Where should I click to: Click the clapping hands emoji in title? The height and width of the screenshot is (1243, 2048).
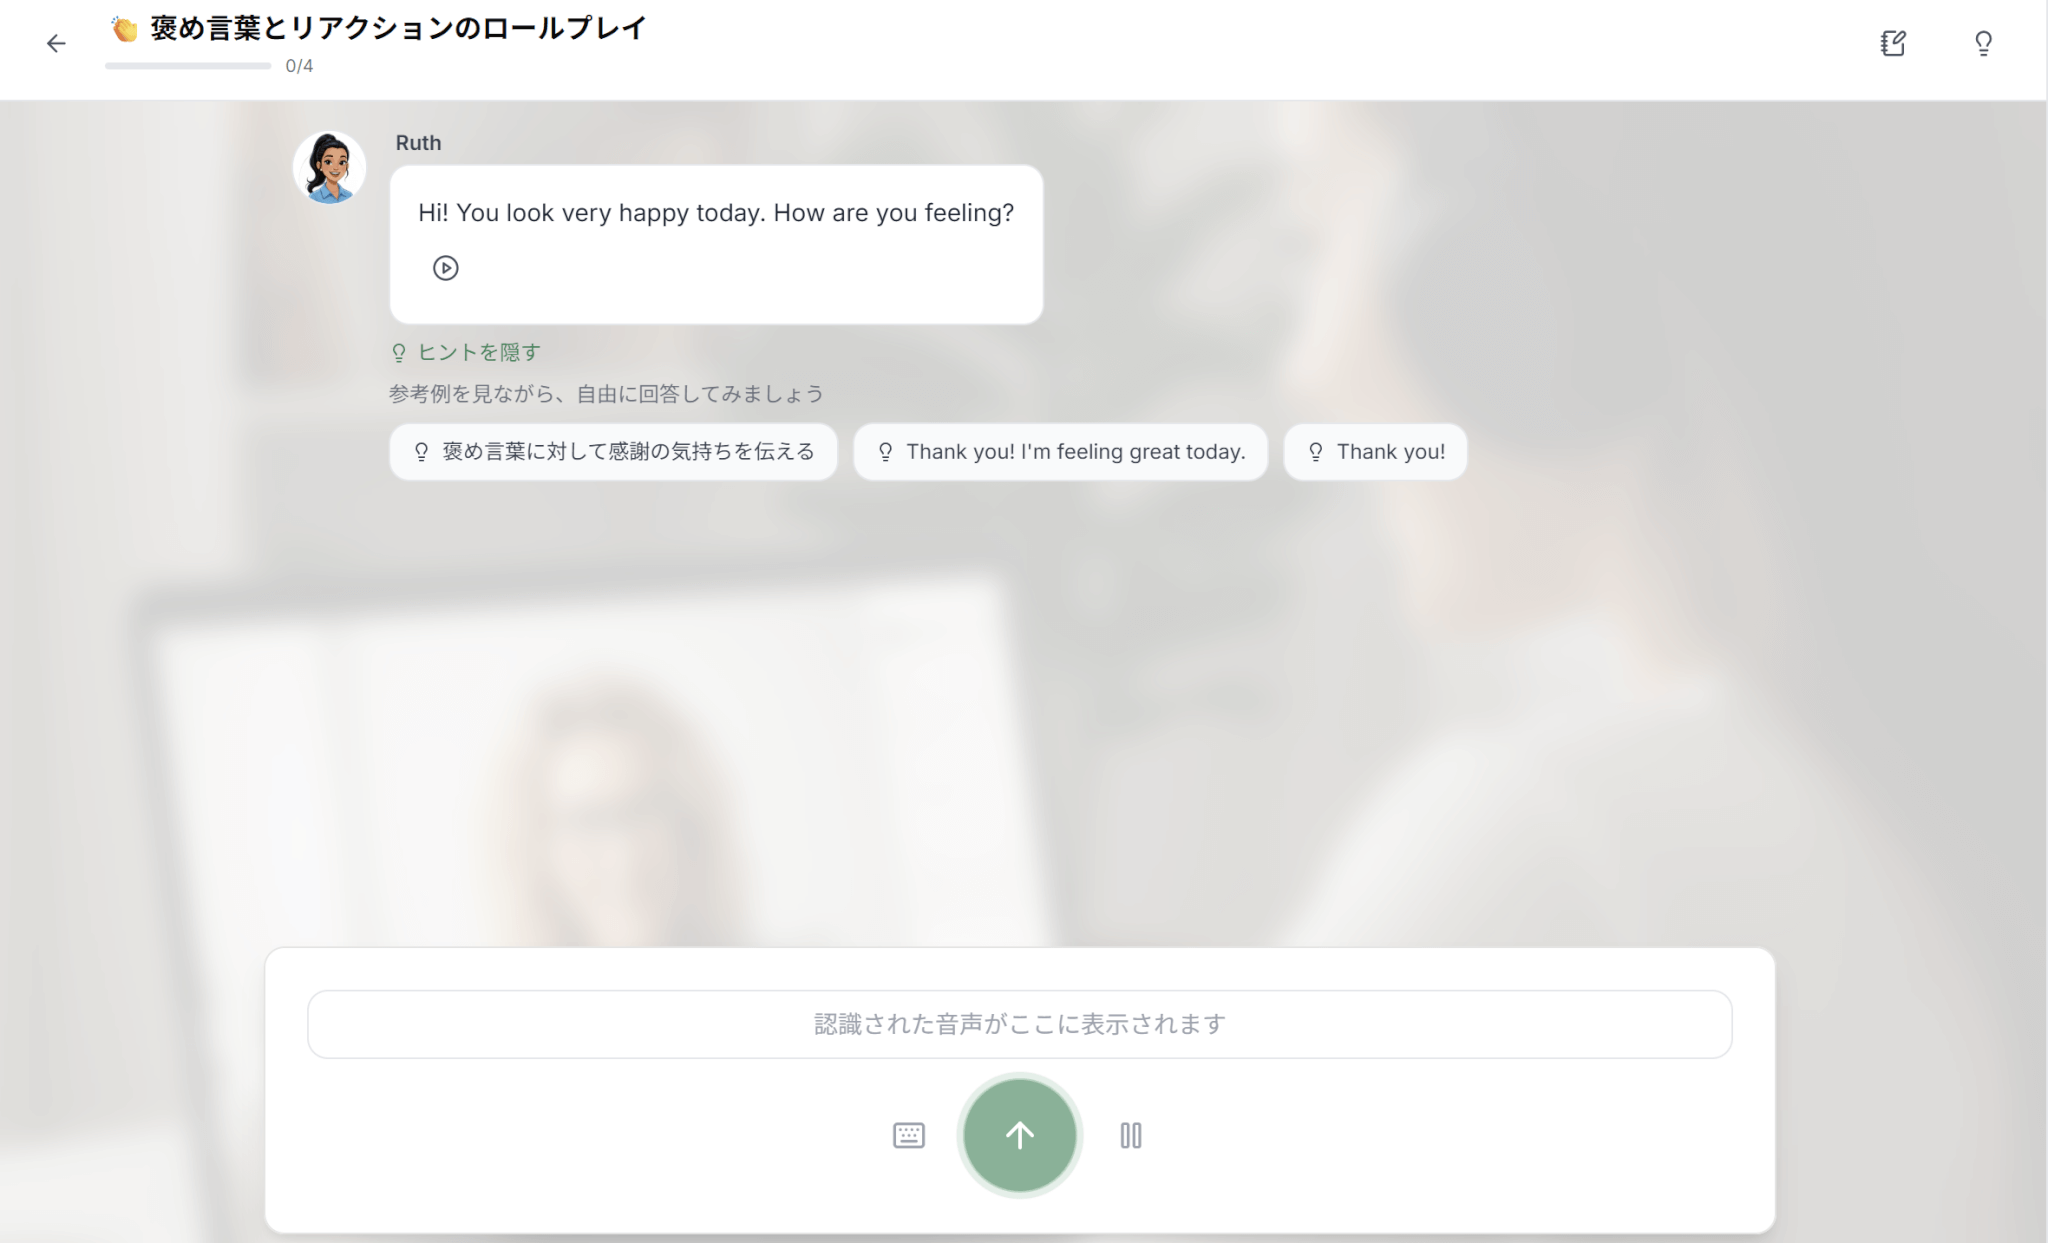[x=124, y=29]
